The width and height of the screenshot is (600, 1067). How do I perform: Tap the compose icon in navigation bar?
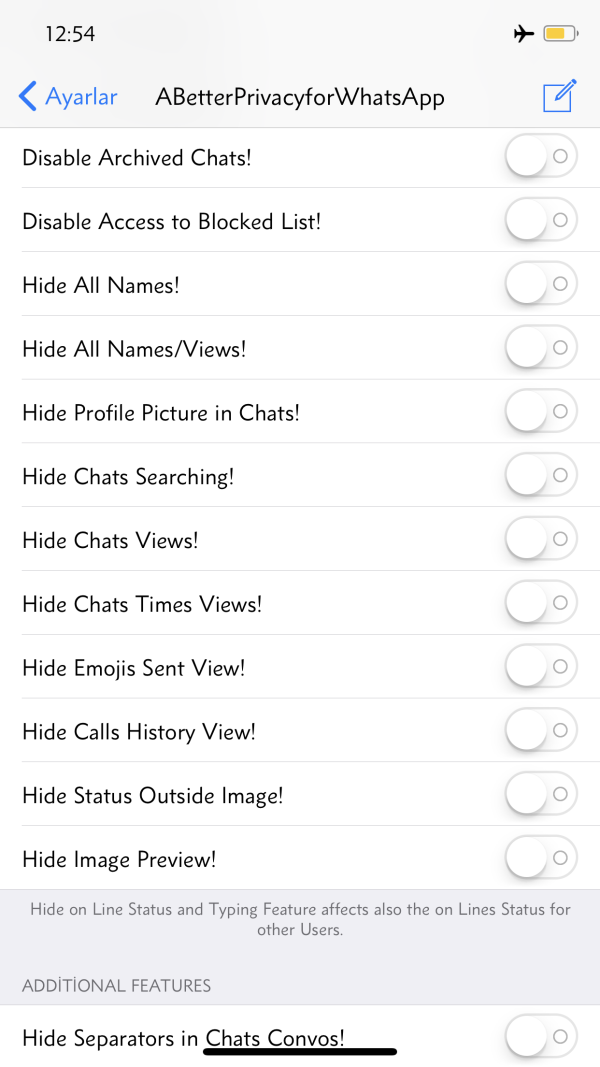[559, 97]
